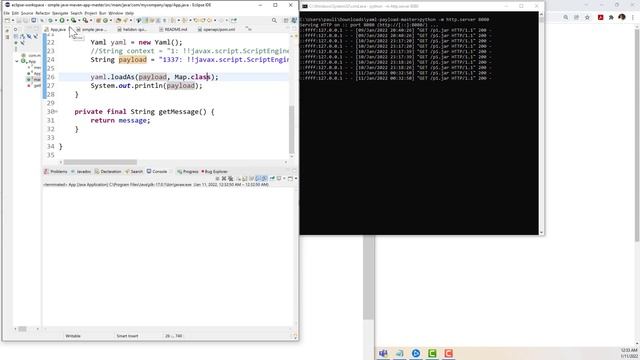Viewport: 640px width, 360px height.
Task: Open the Refactor menu
Action: coord(42,13)
